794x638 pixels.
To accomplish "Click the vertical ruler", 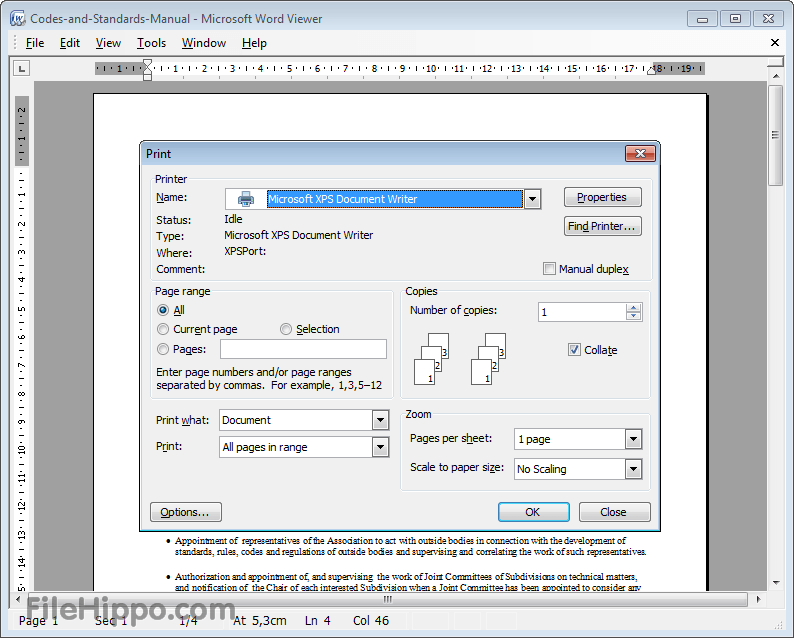I will click(21, 343).
